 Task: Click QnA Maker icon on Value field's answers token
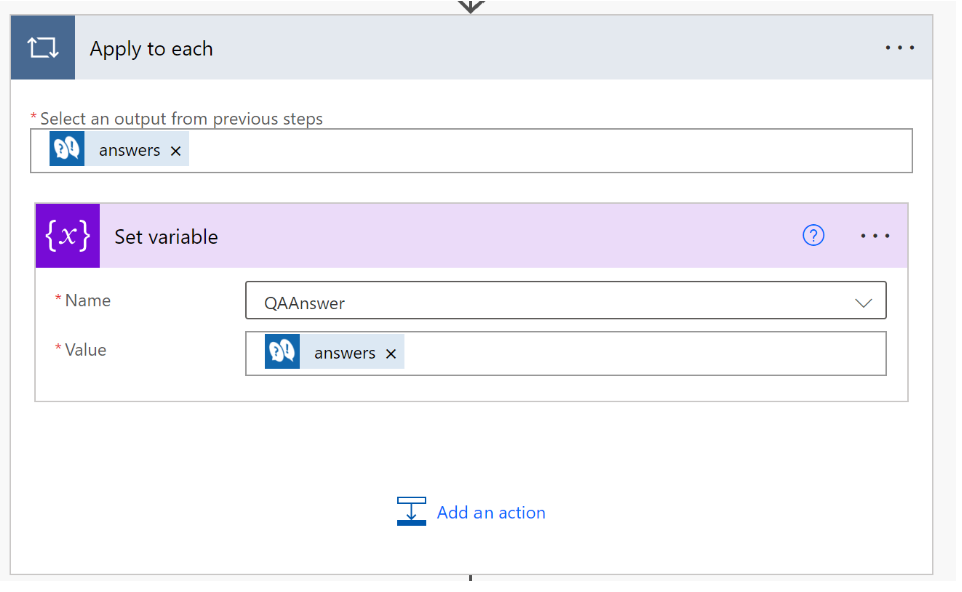(282, 353)
